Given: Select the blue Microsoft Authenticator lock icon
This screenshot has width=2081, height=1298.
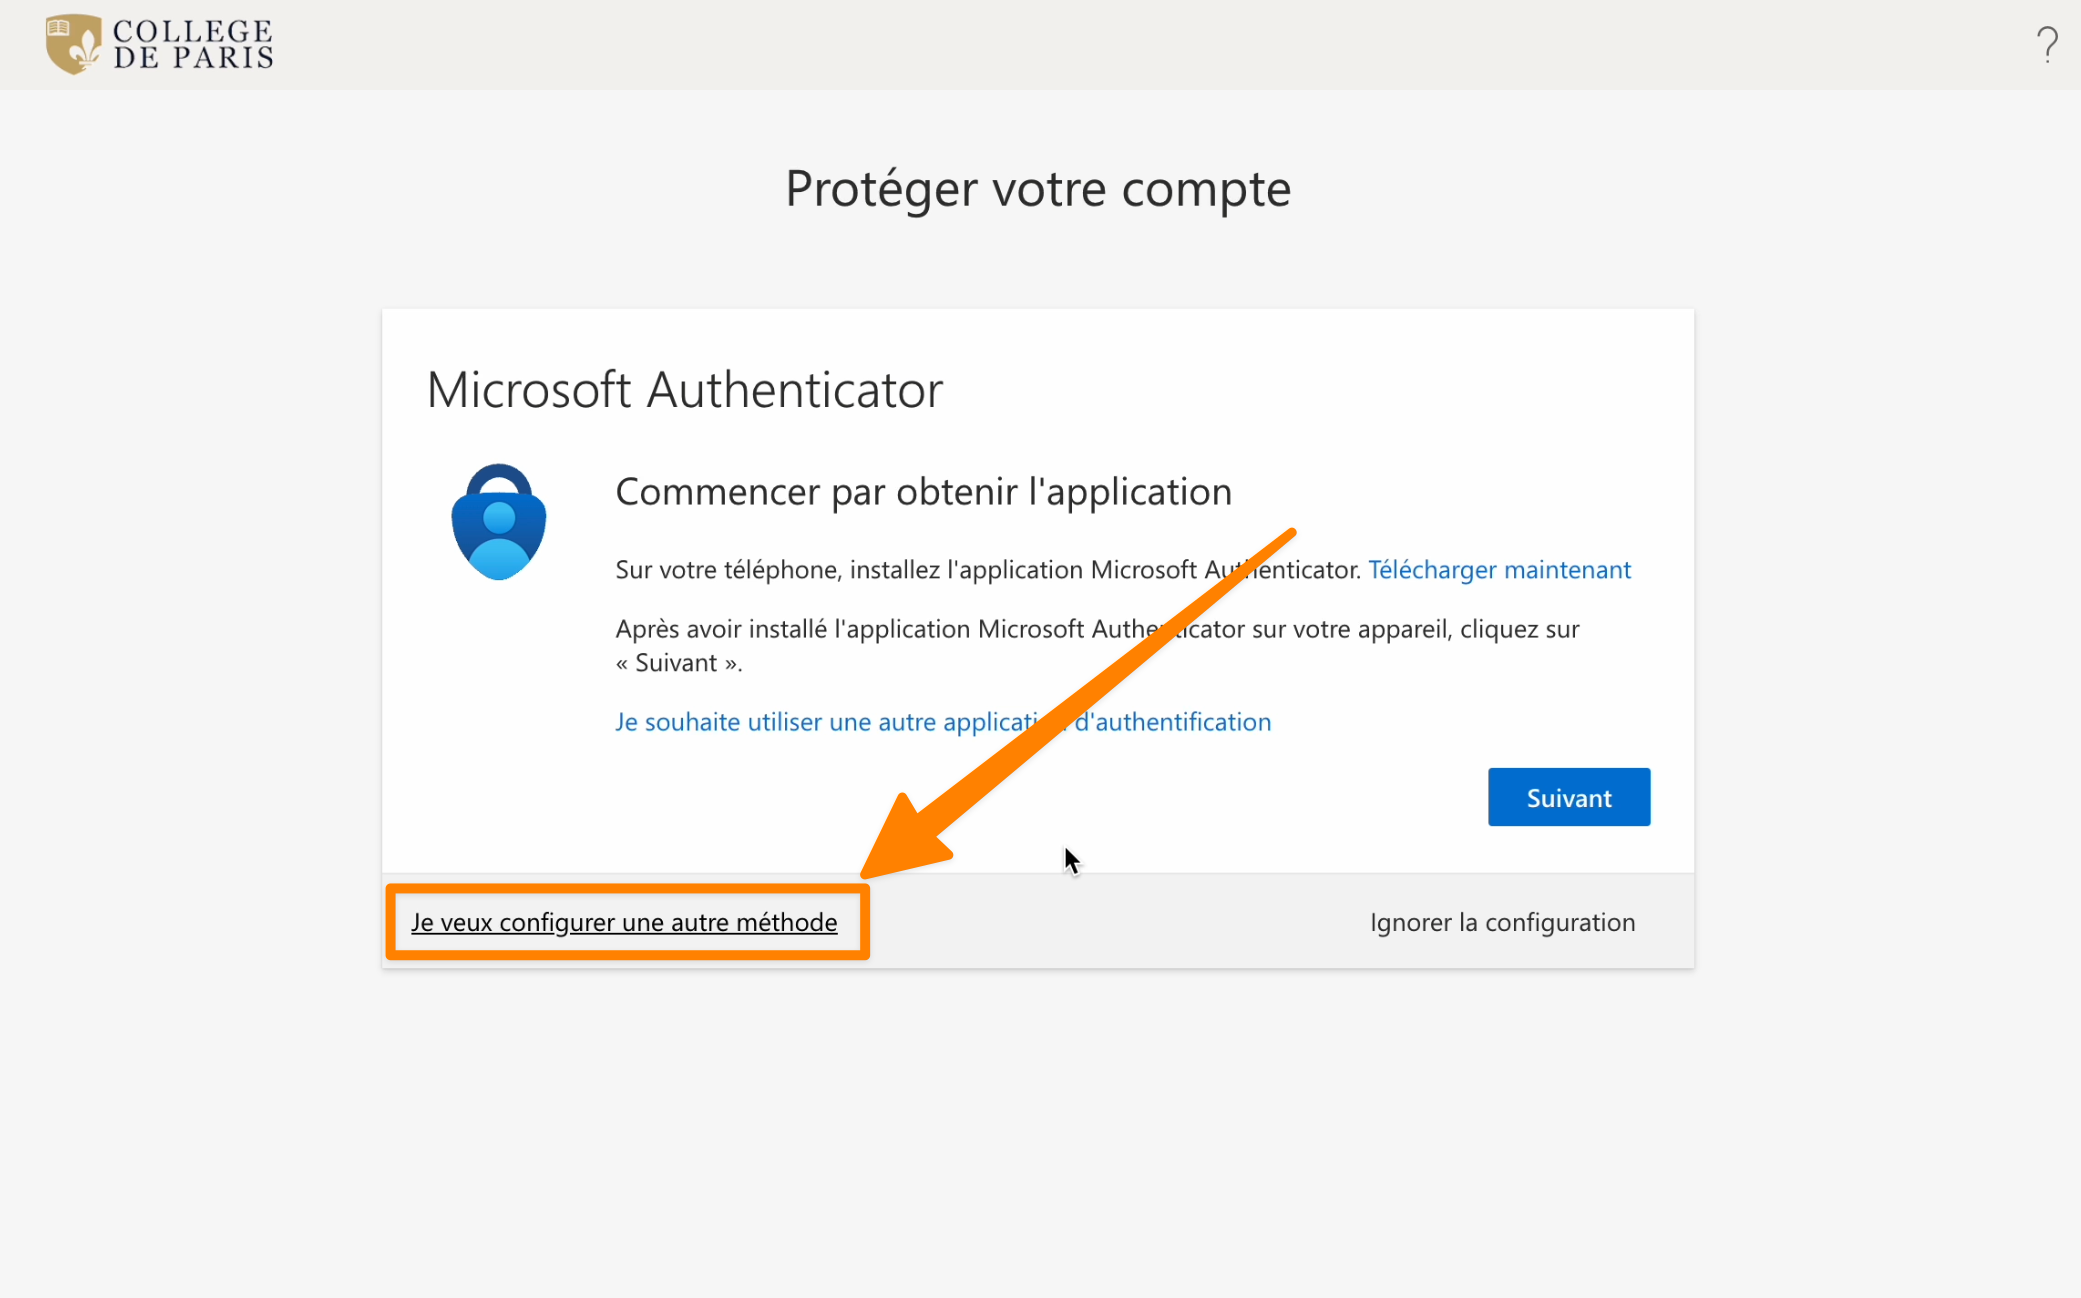Looking at the screenshot, I should tap(498, 522).
